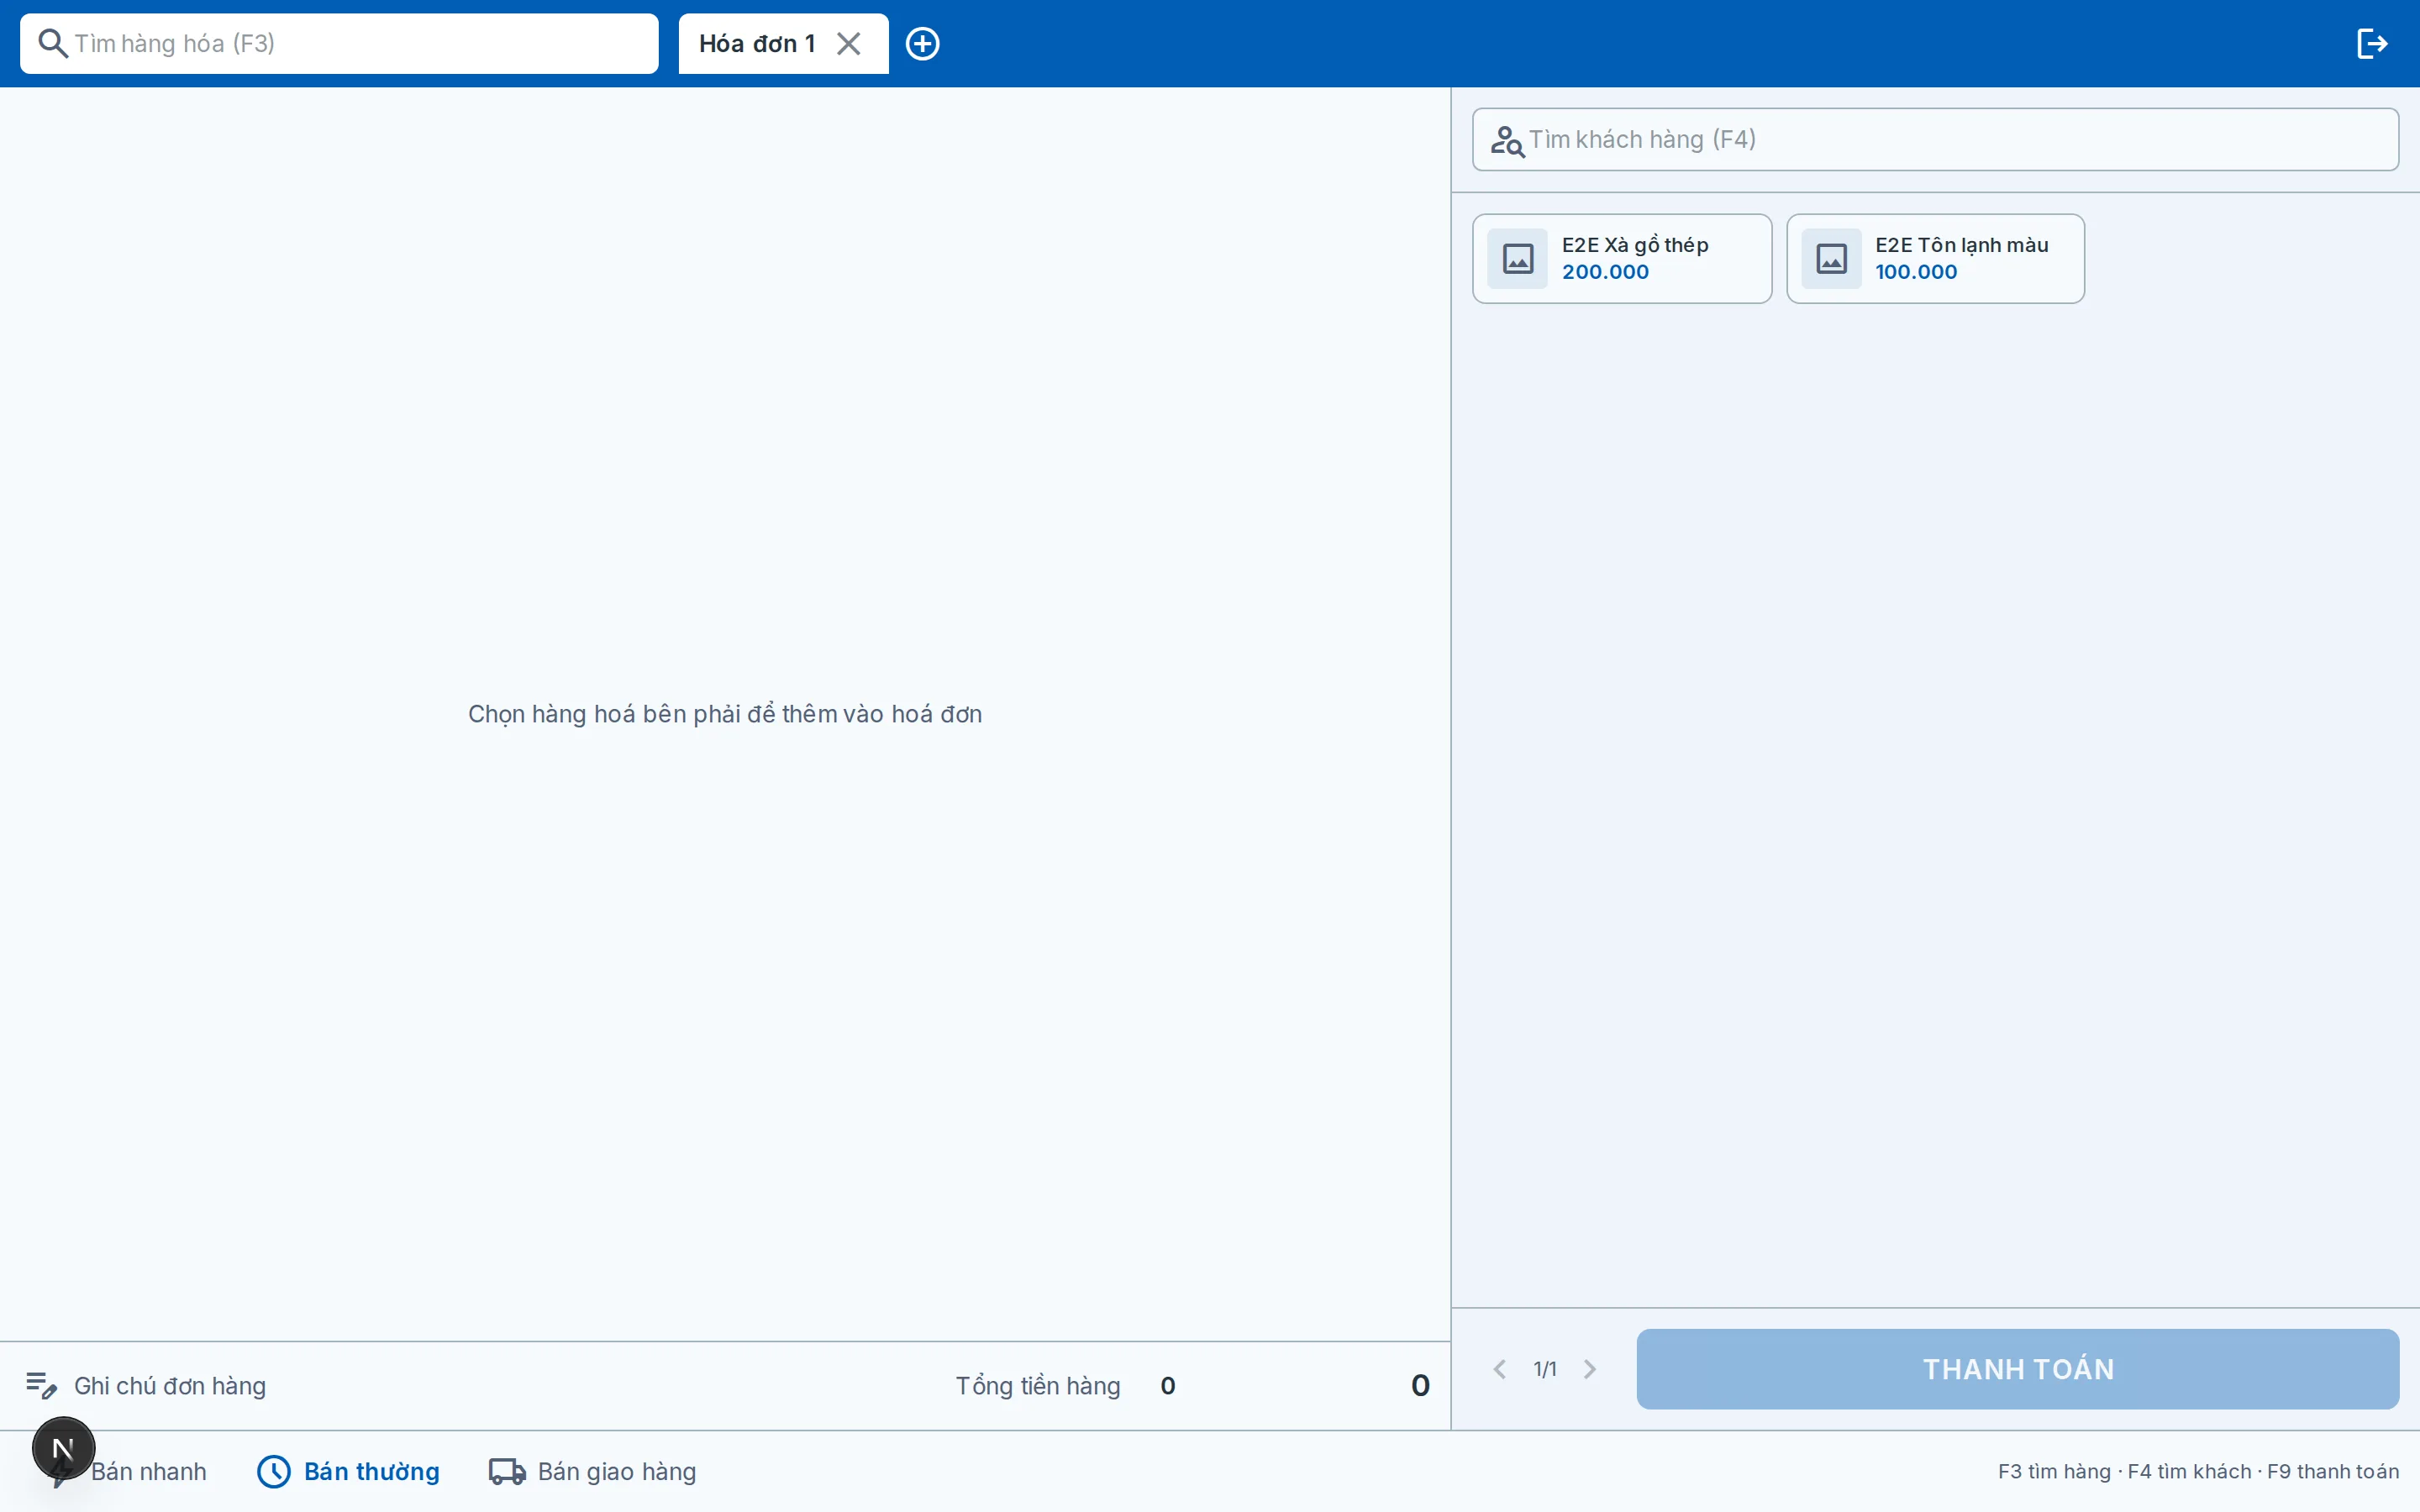
Task: Click the logout icon in header
Action: [2372, 44]
